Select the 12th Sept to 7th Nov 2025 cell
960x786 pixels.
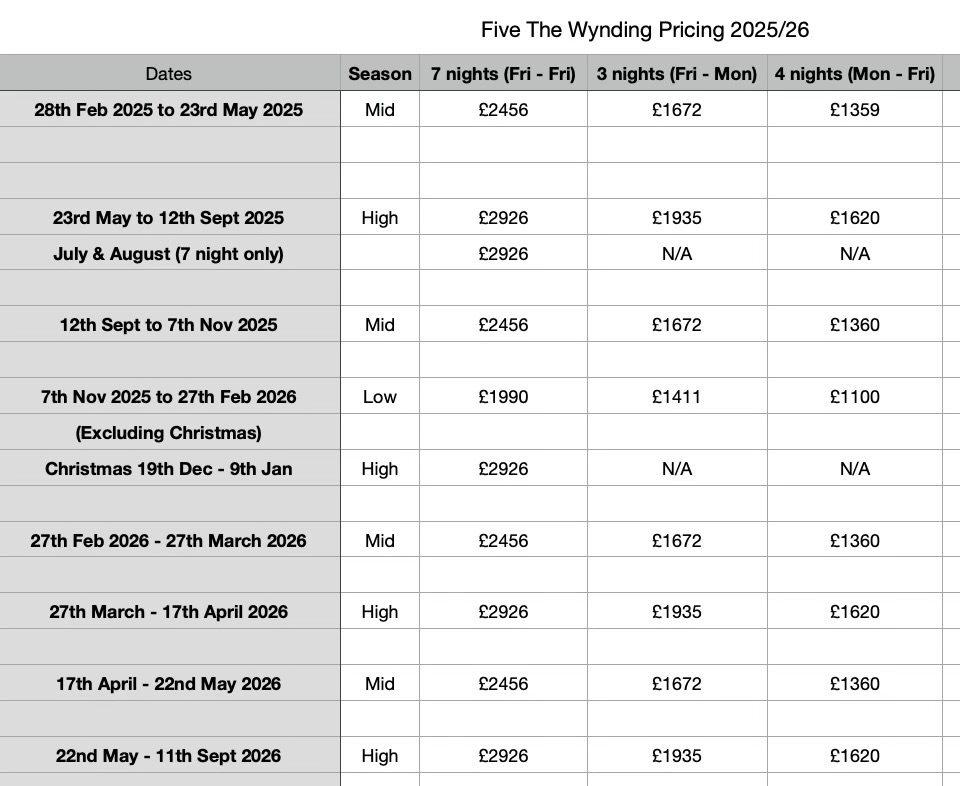[168, 325]
